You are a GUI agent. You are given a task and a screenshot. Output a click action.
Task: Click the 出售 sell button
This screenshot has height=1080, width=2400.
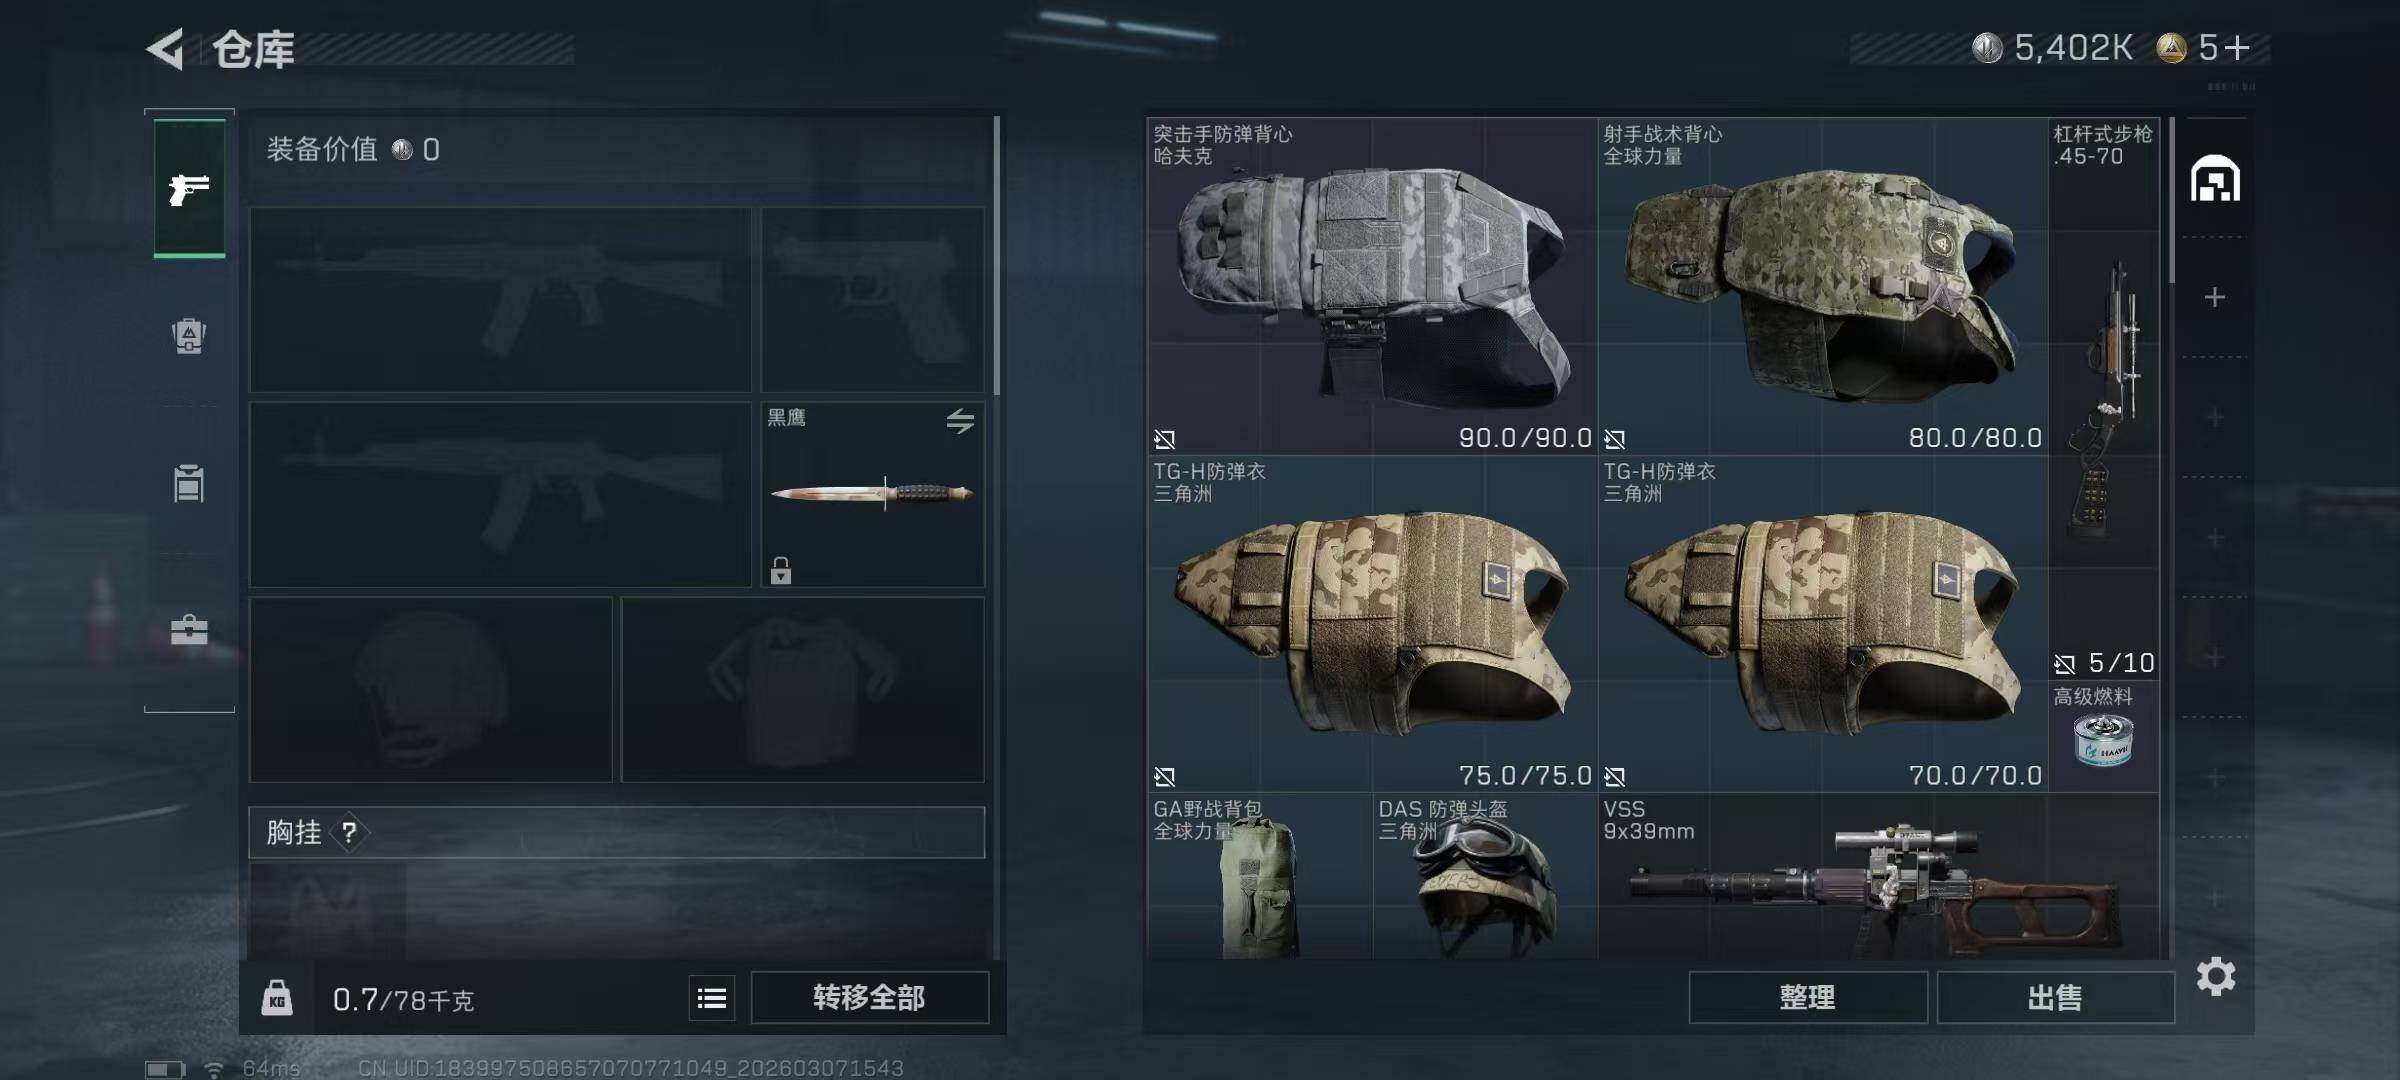pyautogui.click(x=2056, y=997)
